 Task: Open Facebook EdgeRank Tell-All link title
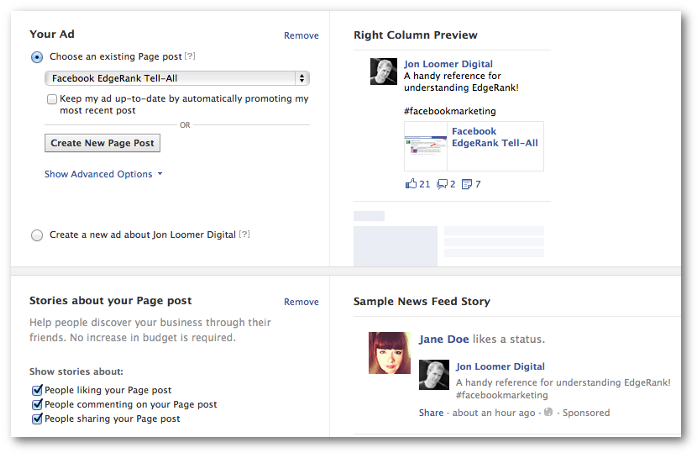tap(495, 137)
